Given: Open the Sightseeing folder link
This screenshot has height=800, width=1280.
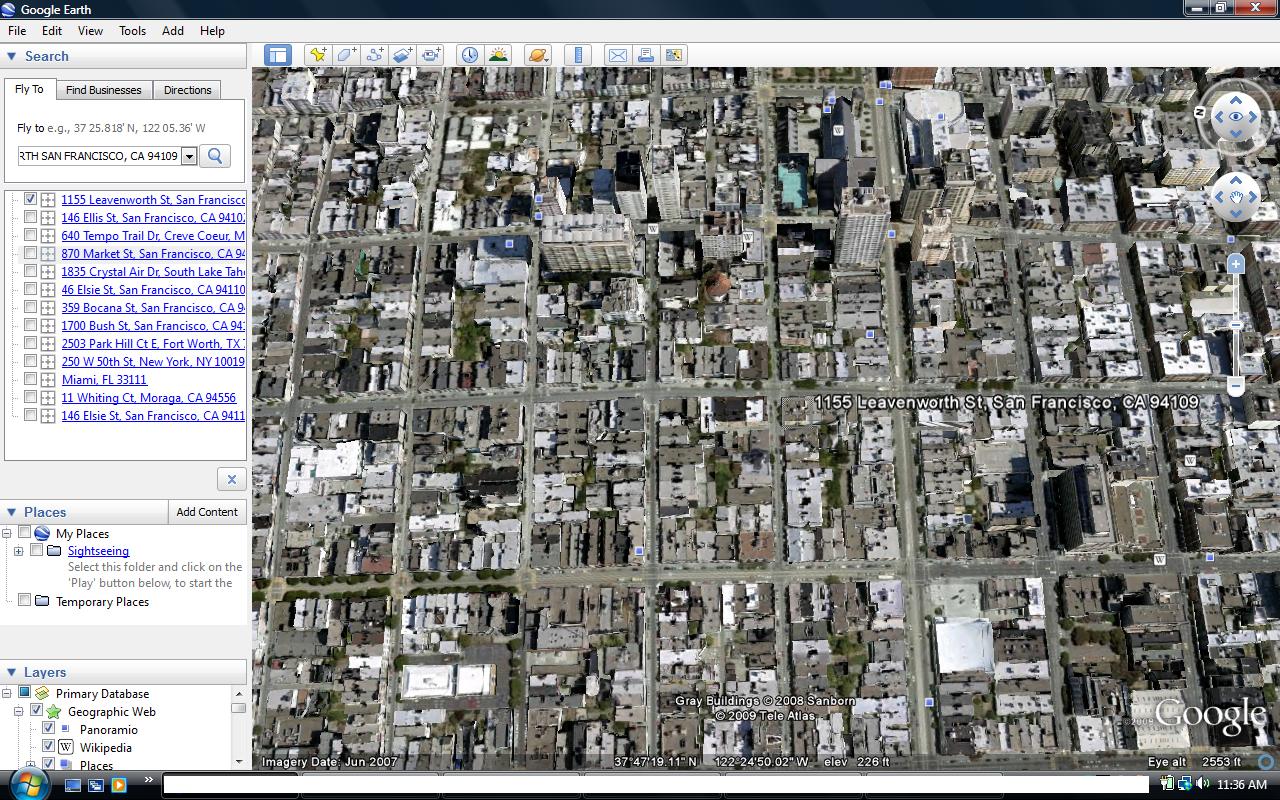Looking at the screenshot, I should coord(98,551).
